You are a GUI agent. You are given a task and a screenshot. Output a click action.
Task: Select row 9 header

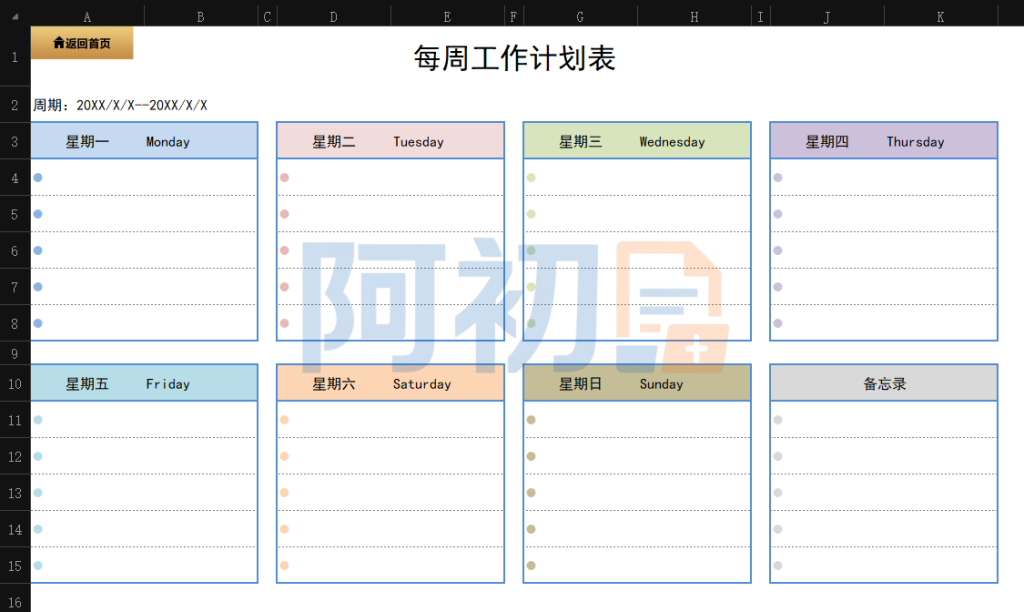click(x=15, y=353)
